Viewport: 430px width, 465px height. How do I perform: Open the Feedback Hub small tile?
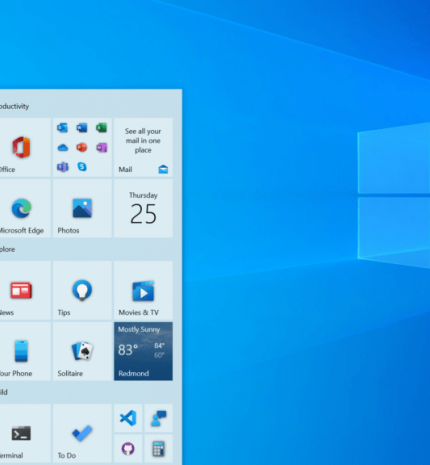(159, 418)
